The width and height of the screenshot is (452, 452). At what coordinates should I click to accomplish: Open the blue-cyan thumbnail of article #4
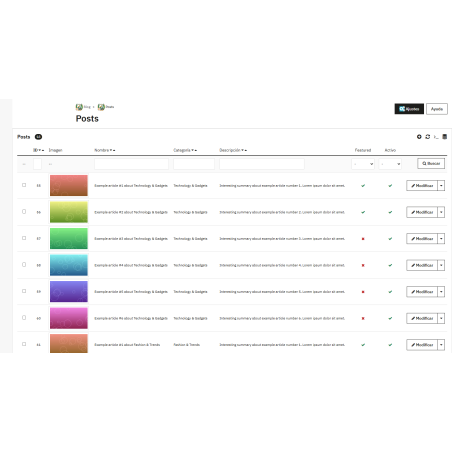[x=69, y=265]
